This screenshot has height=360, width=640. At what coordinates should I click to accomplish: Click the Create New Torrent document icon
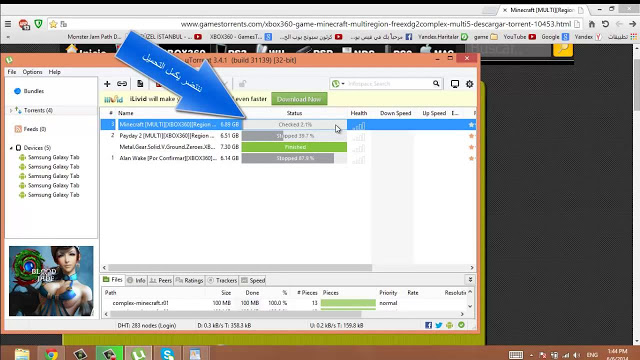[x=140, y=84]
